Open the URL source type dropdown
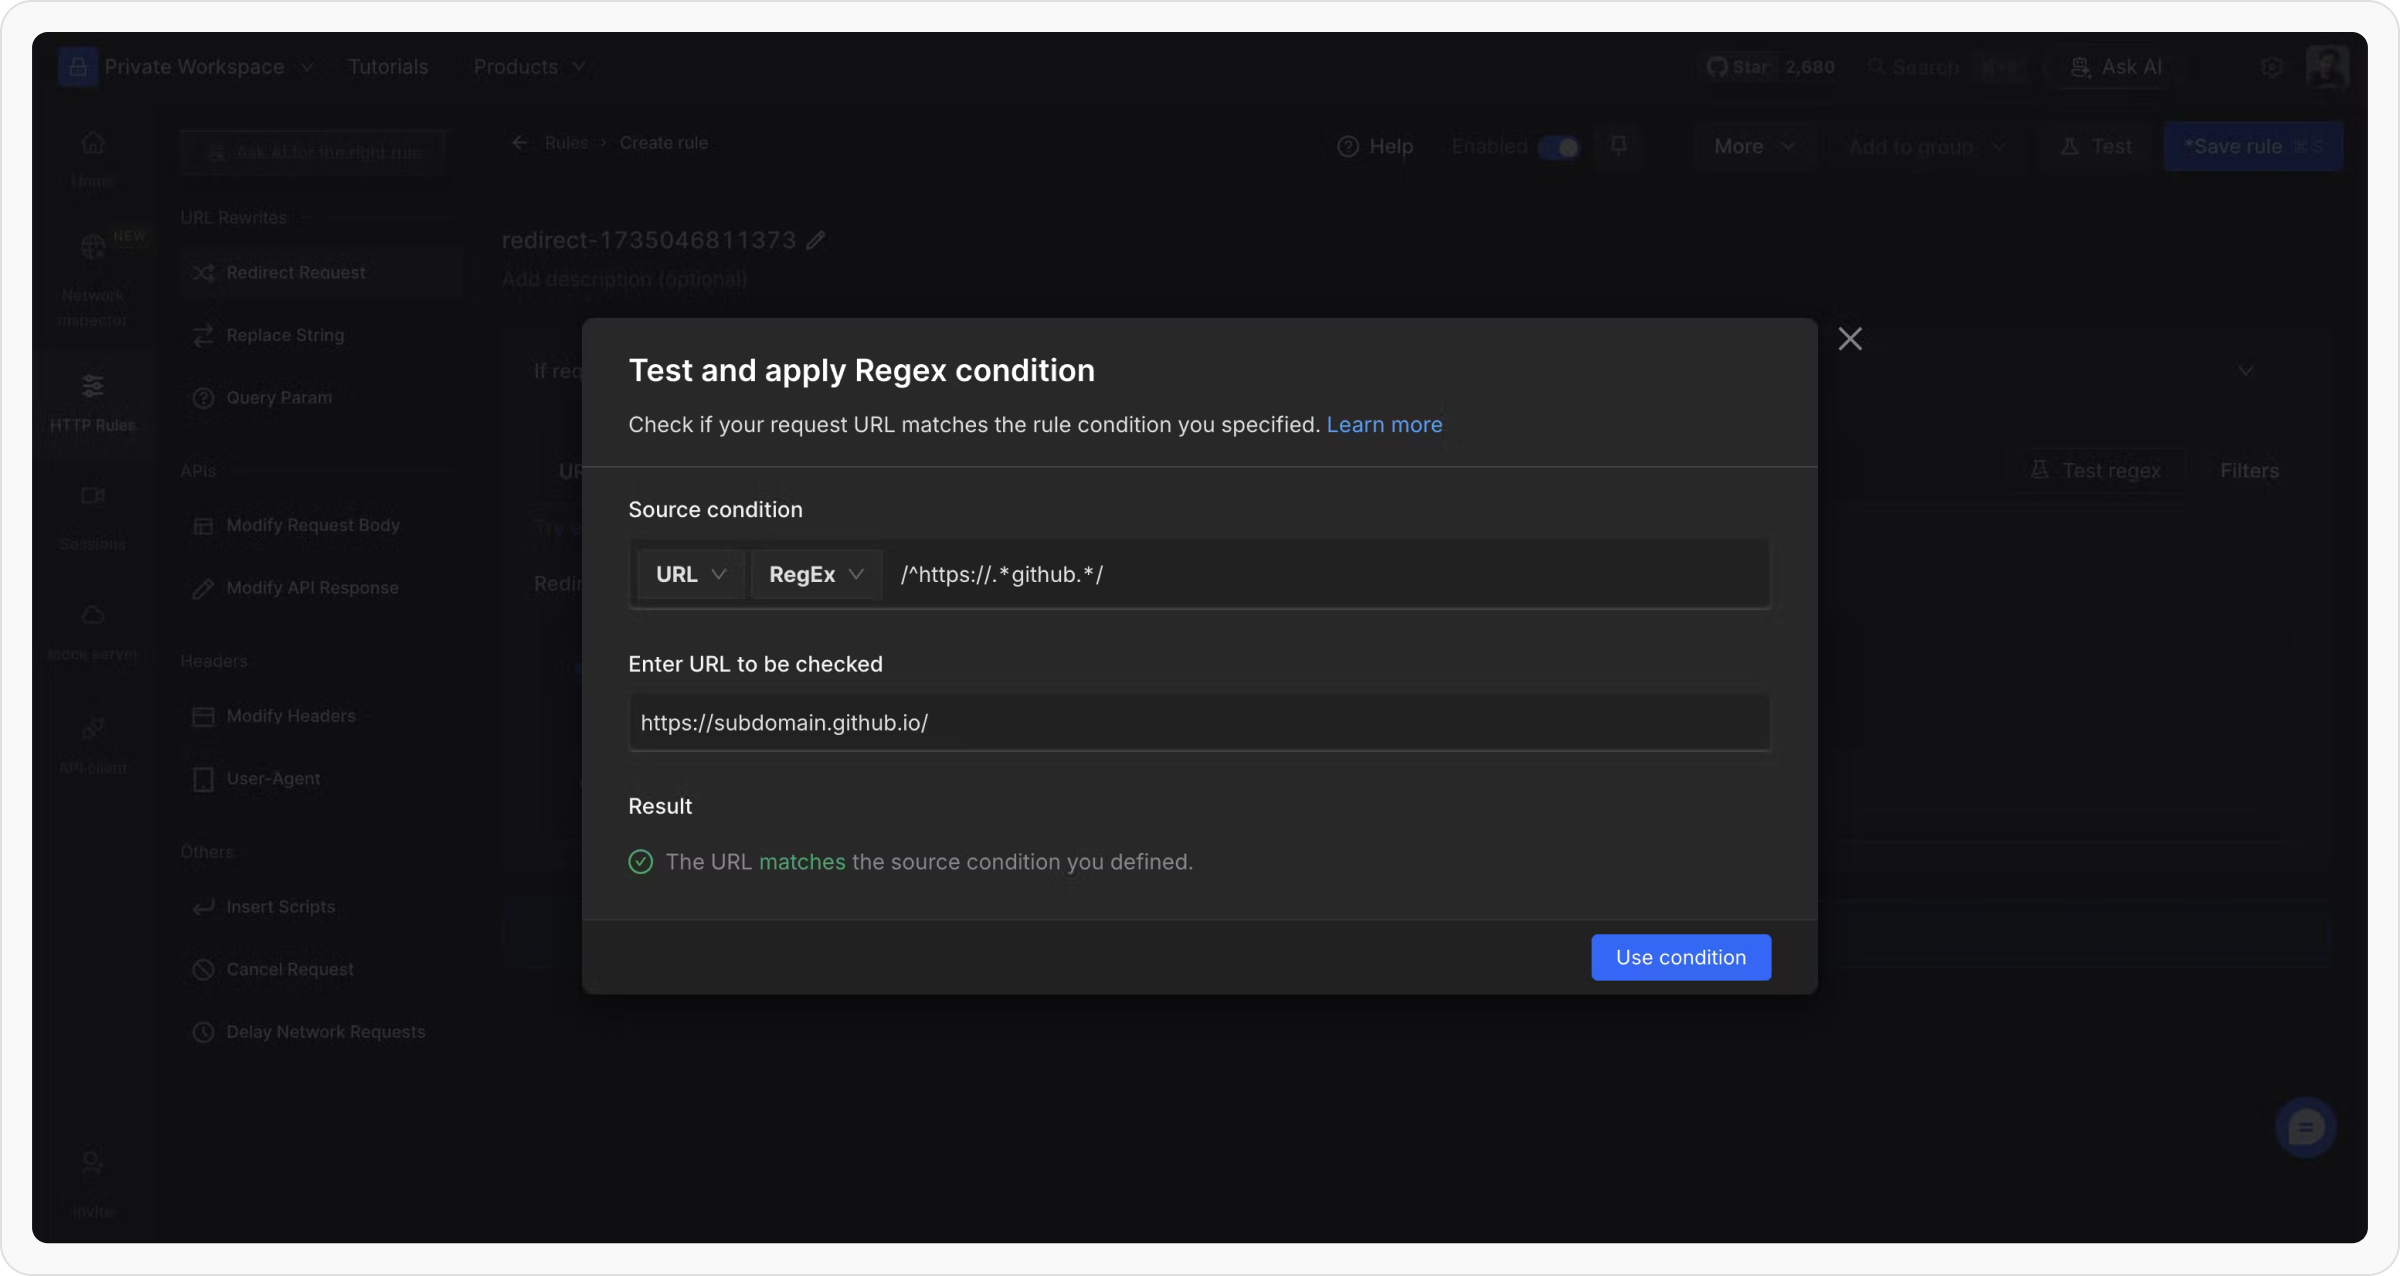 [x=690, y=574]
